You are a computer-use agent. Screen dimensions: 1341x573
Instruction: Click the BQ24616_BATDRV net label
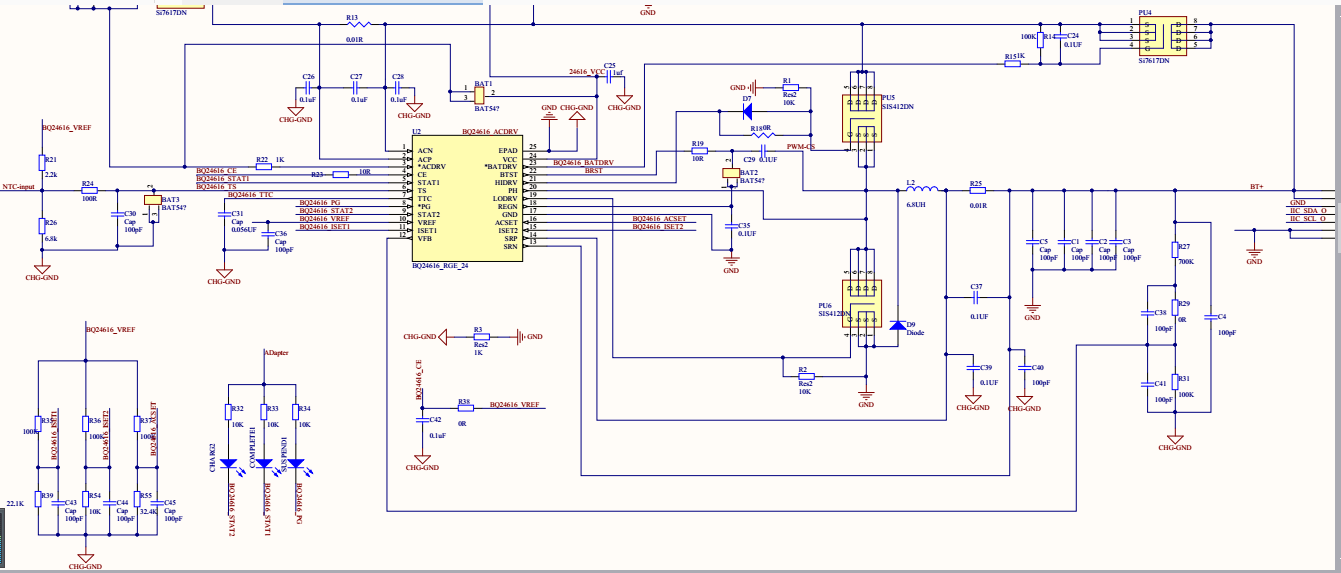point(583,162)
